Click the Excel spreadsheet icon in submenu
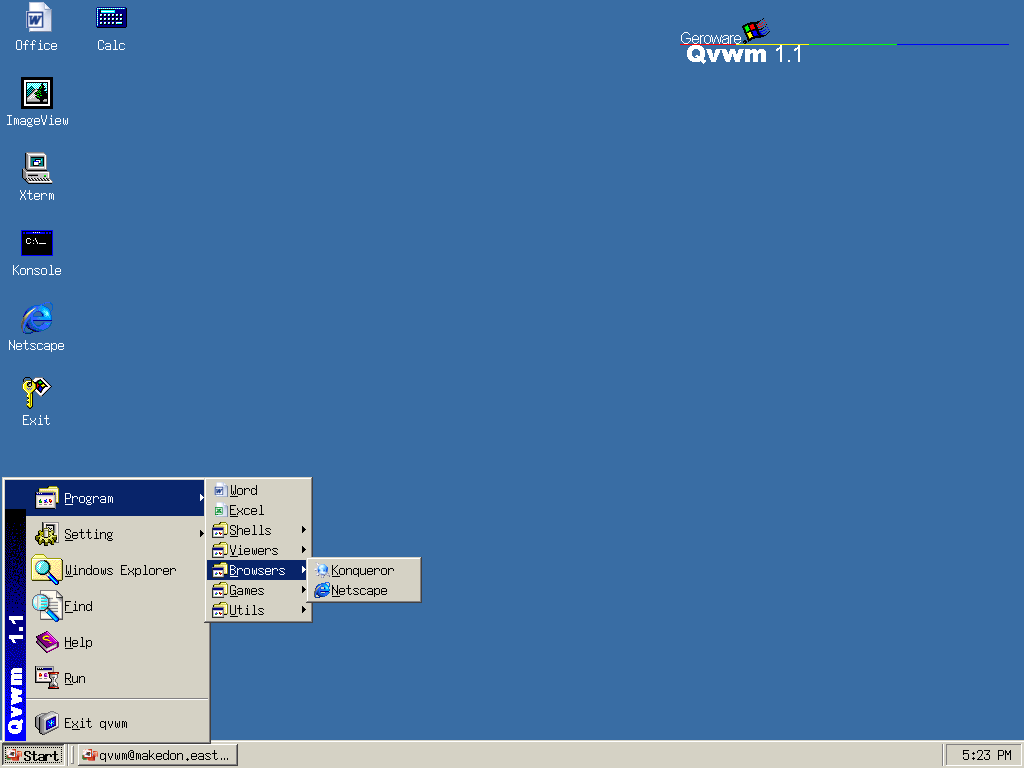 [x=220, y=511]
